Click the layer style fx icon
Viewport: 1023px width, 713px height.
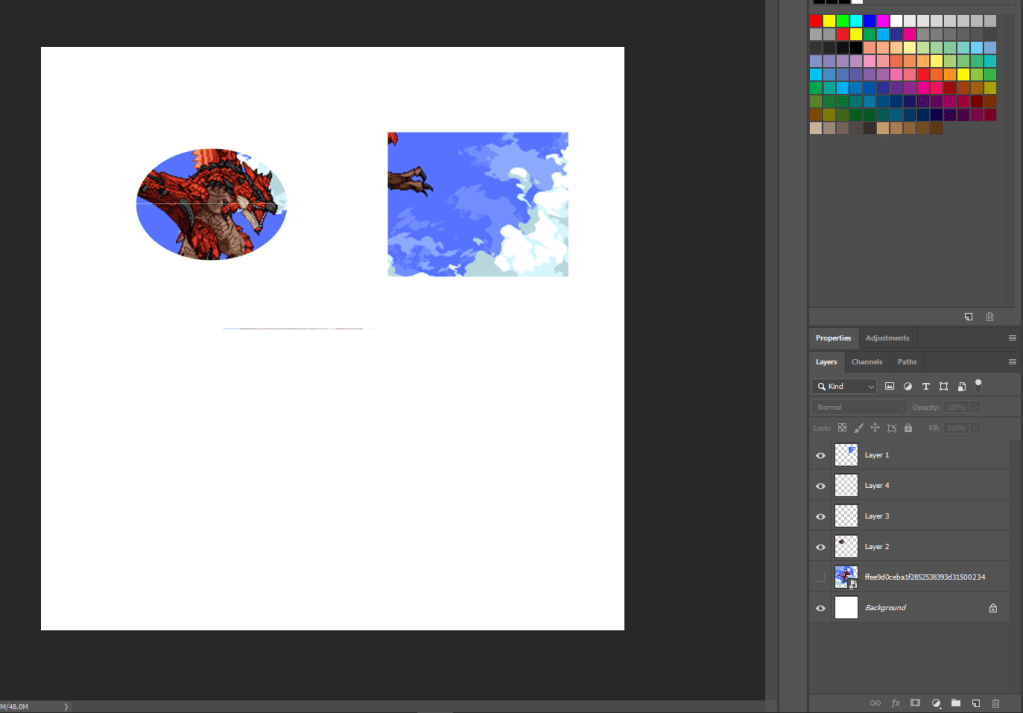[x=895, y=703]
